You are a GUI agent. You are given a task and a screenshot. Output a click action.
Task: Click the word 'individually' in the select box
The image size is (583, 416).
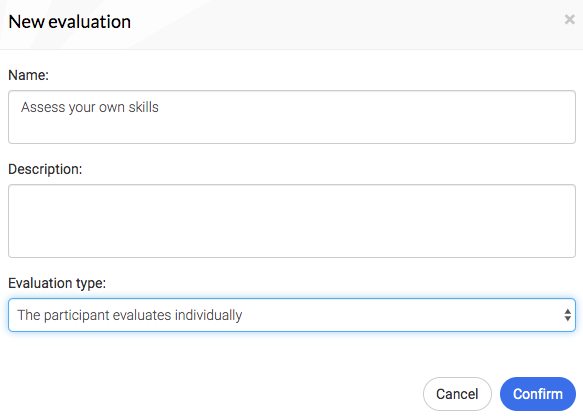pos(209,315)
